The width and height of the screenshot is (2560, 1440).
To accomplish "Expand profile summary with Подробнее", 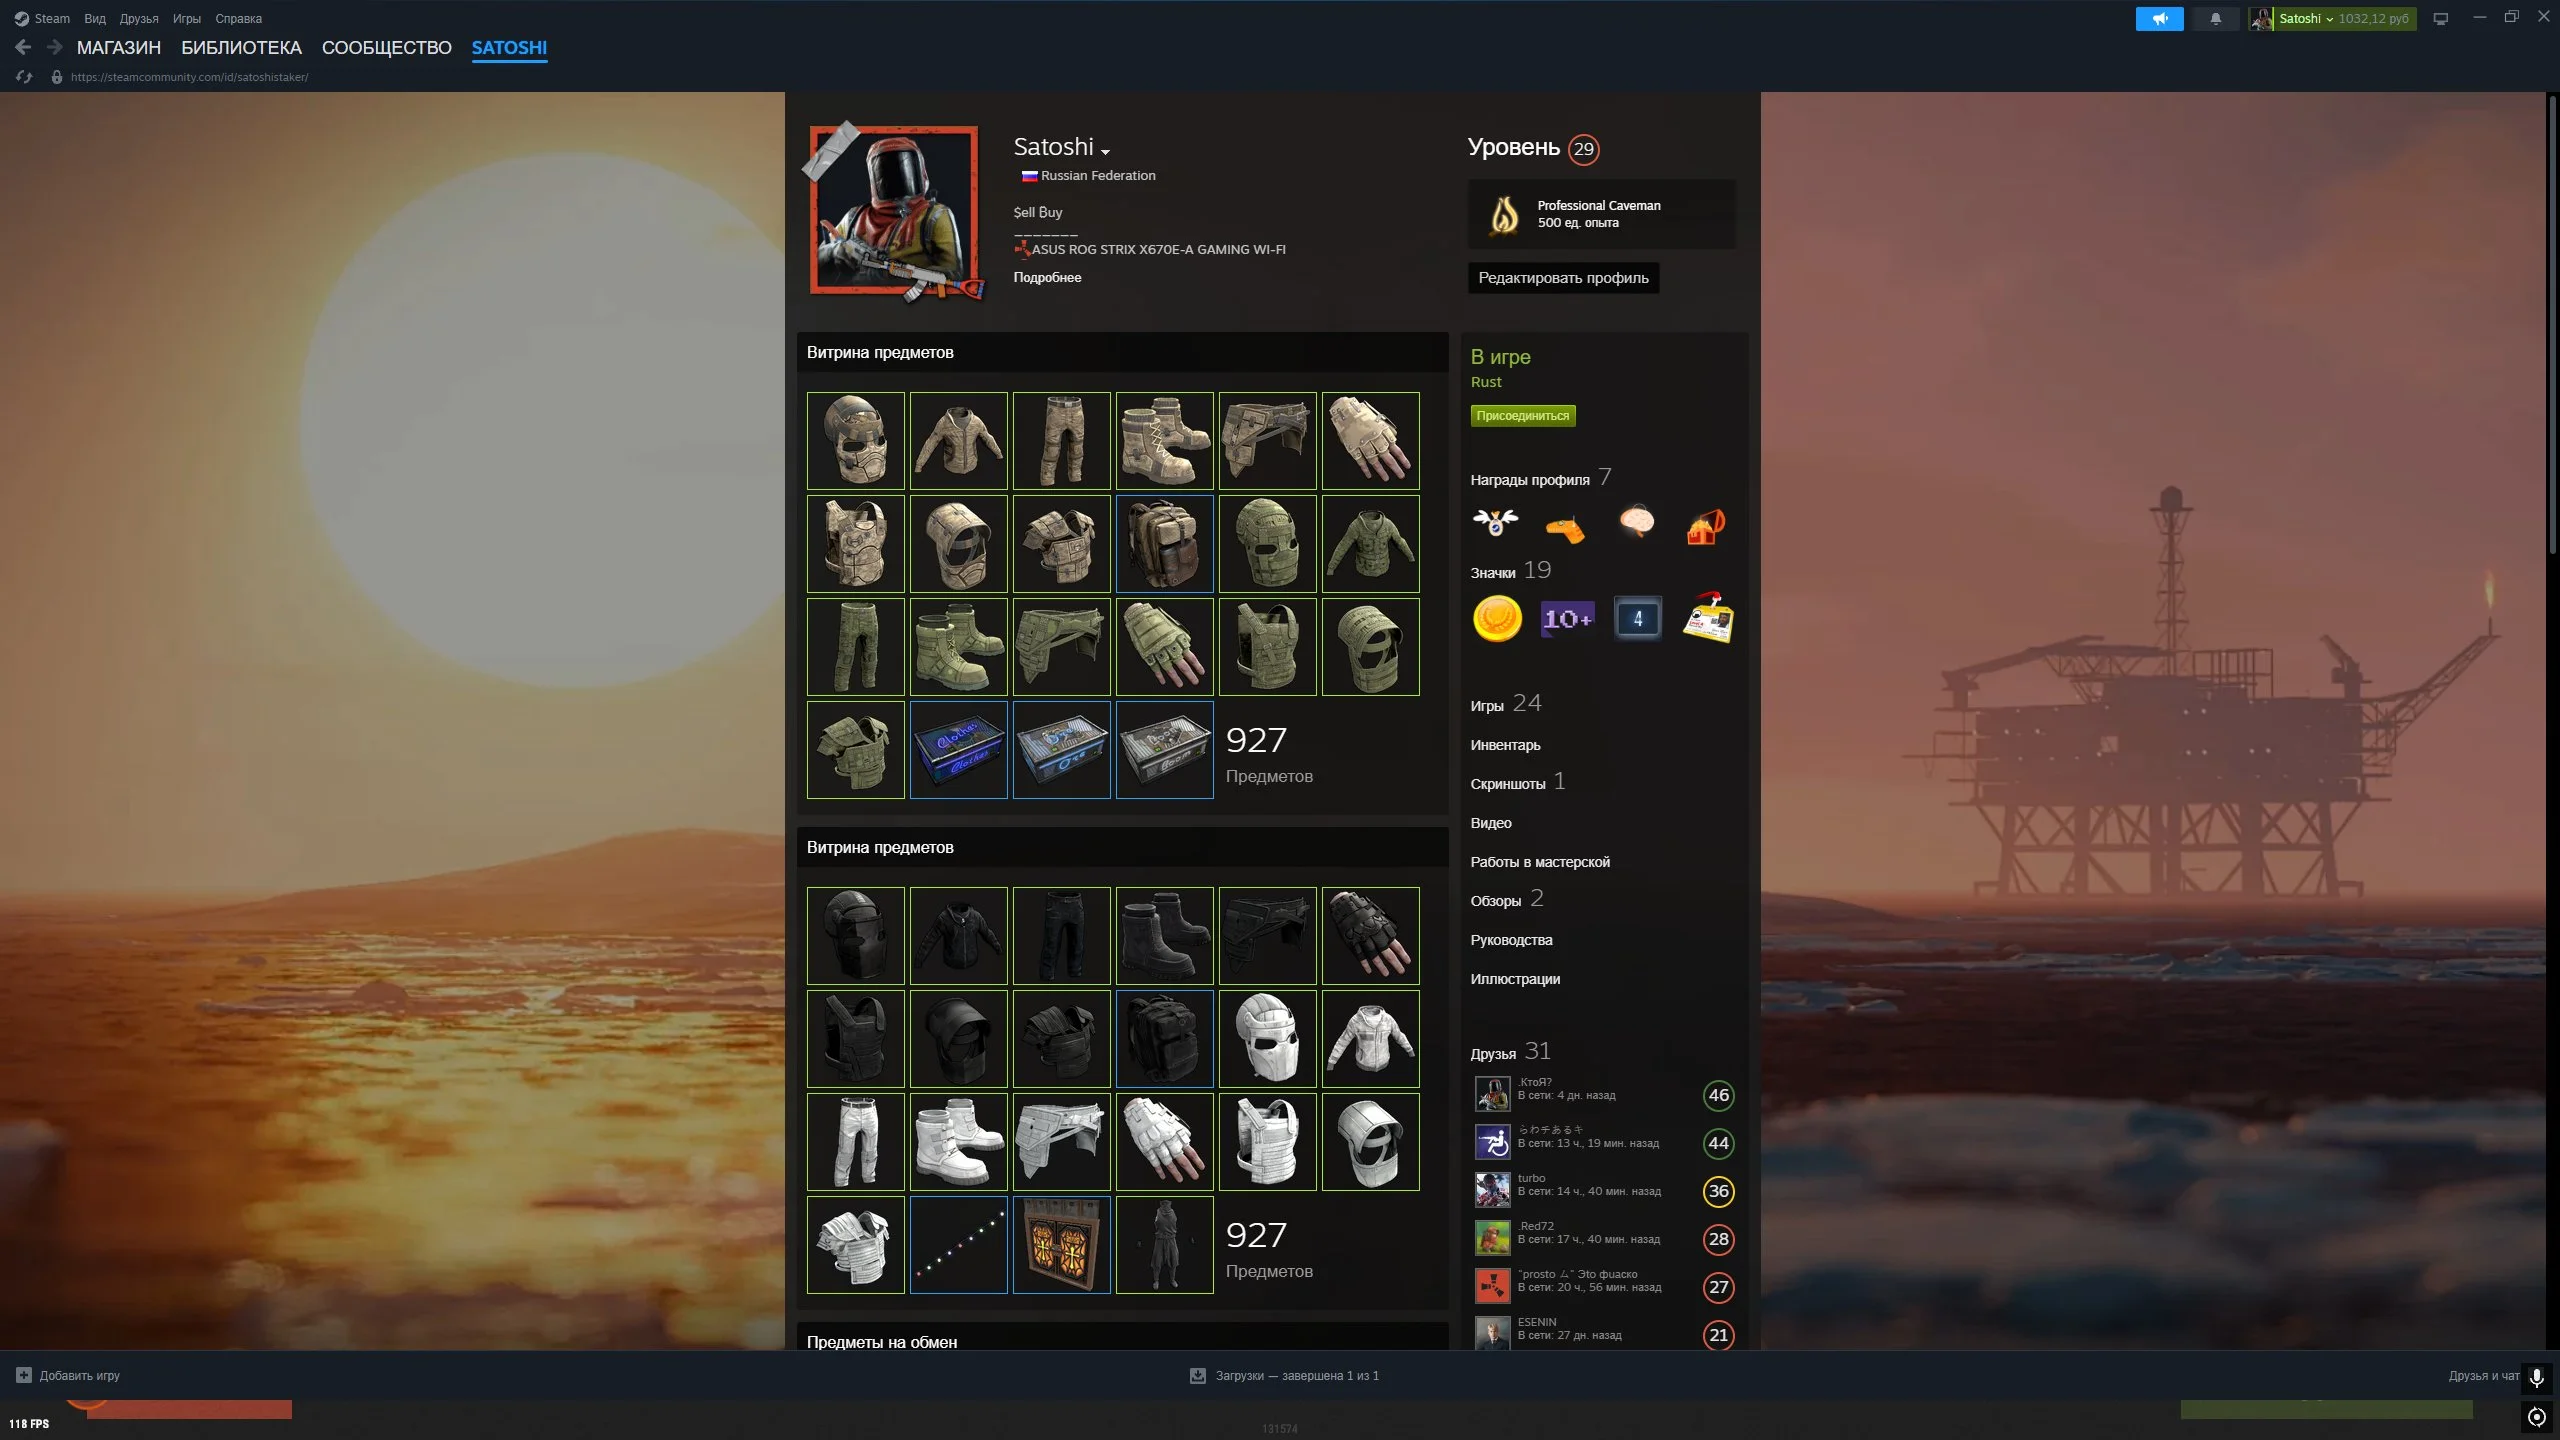I will tap(1047, 278).
